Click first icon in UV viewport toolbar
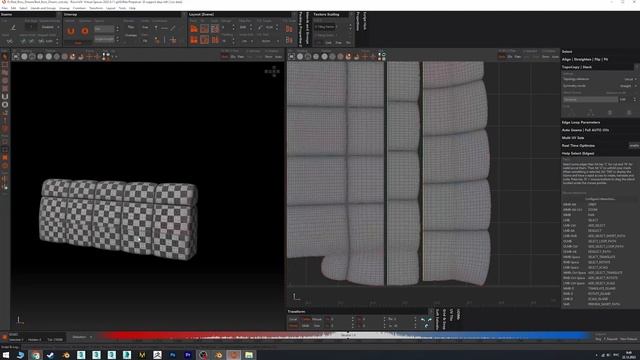This screenshot has width=640, height=360. point(291,57)
